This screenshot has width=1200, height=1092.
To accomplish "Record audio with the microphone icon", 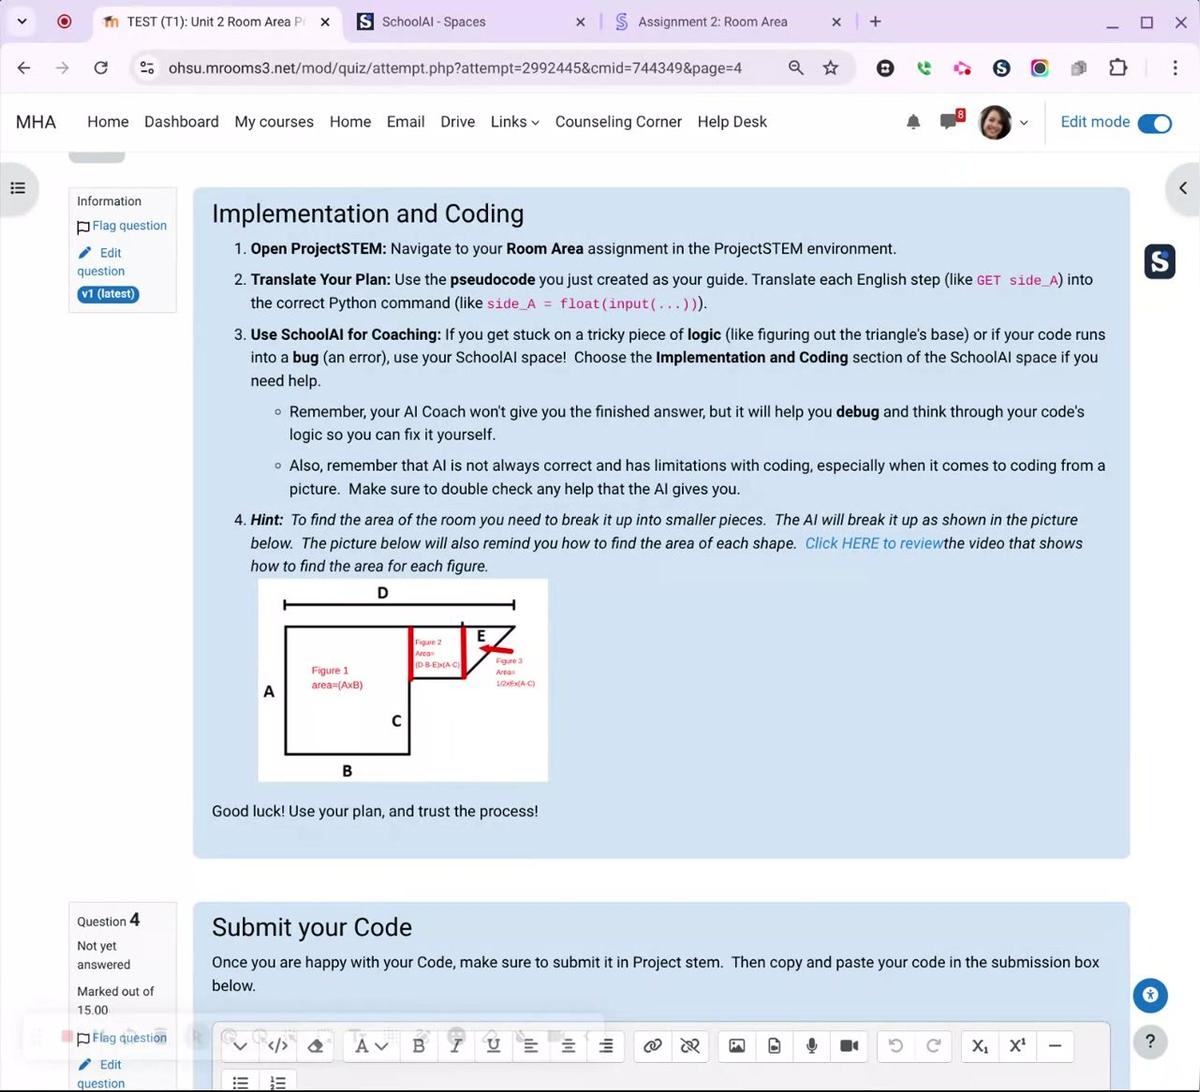I will [x=811, y=1046].
